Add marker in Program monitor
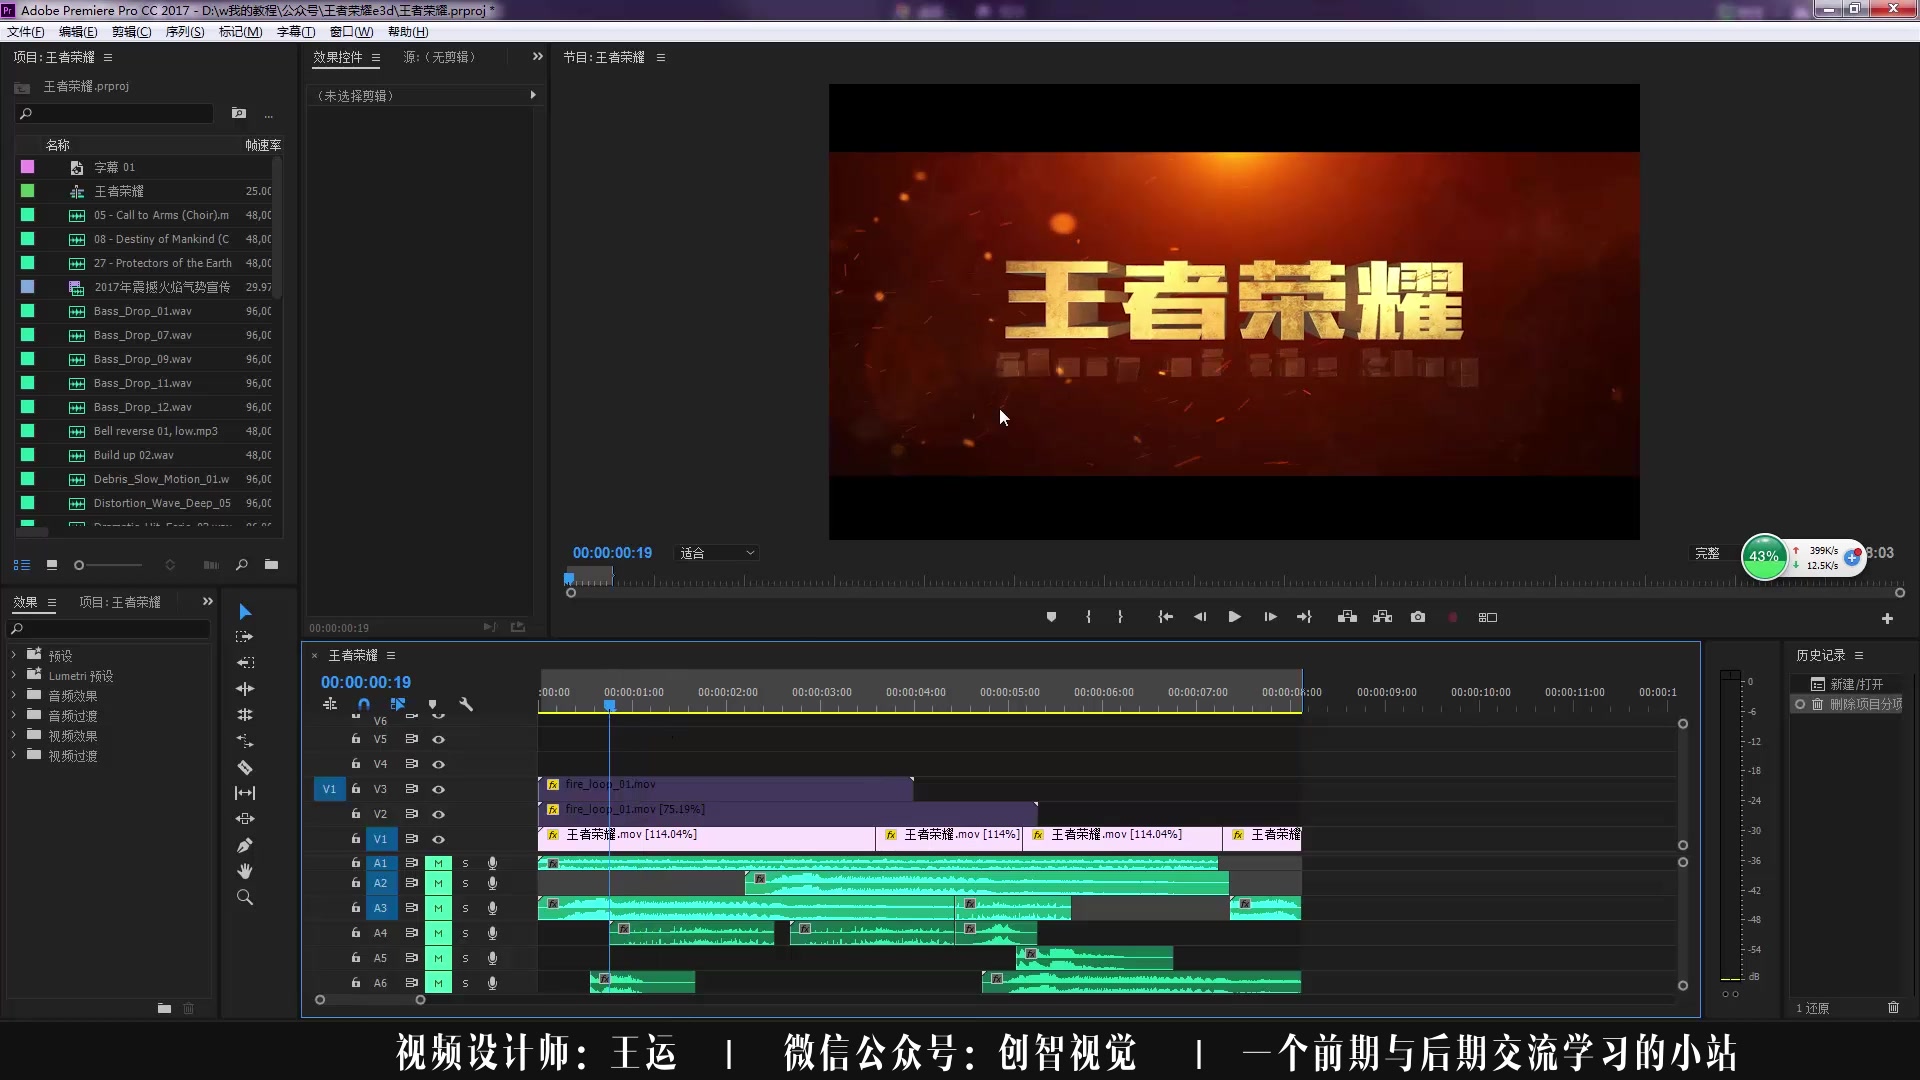Screen dimensions: 1920x1080 pos(1051,617)
